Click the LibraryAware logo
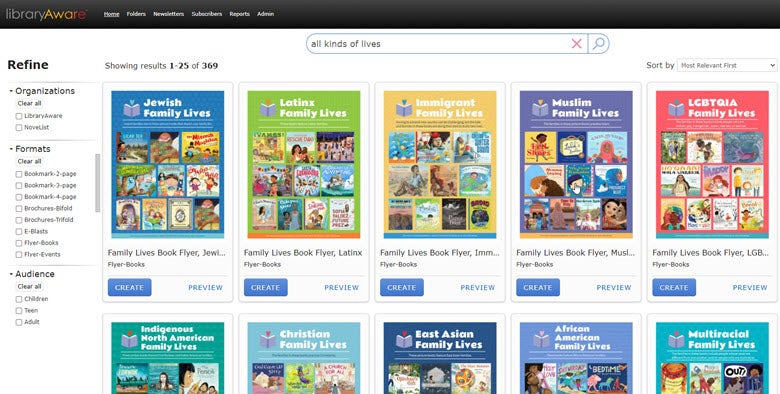Screen dimensions: 780x394 pyautogui.click(x=46, y=14)
